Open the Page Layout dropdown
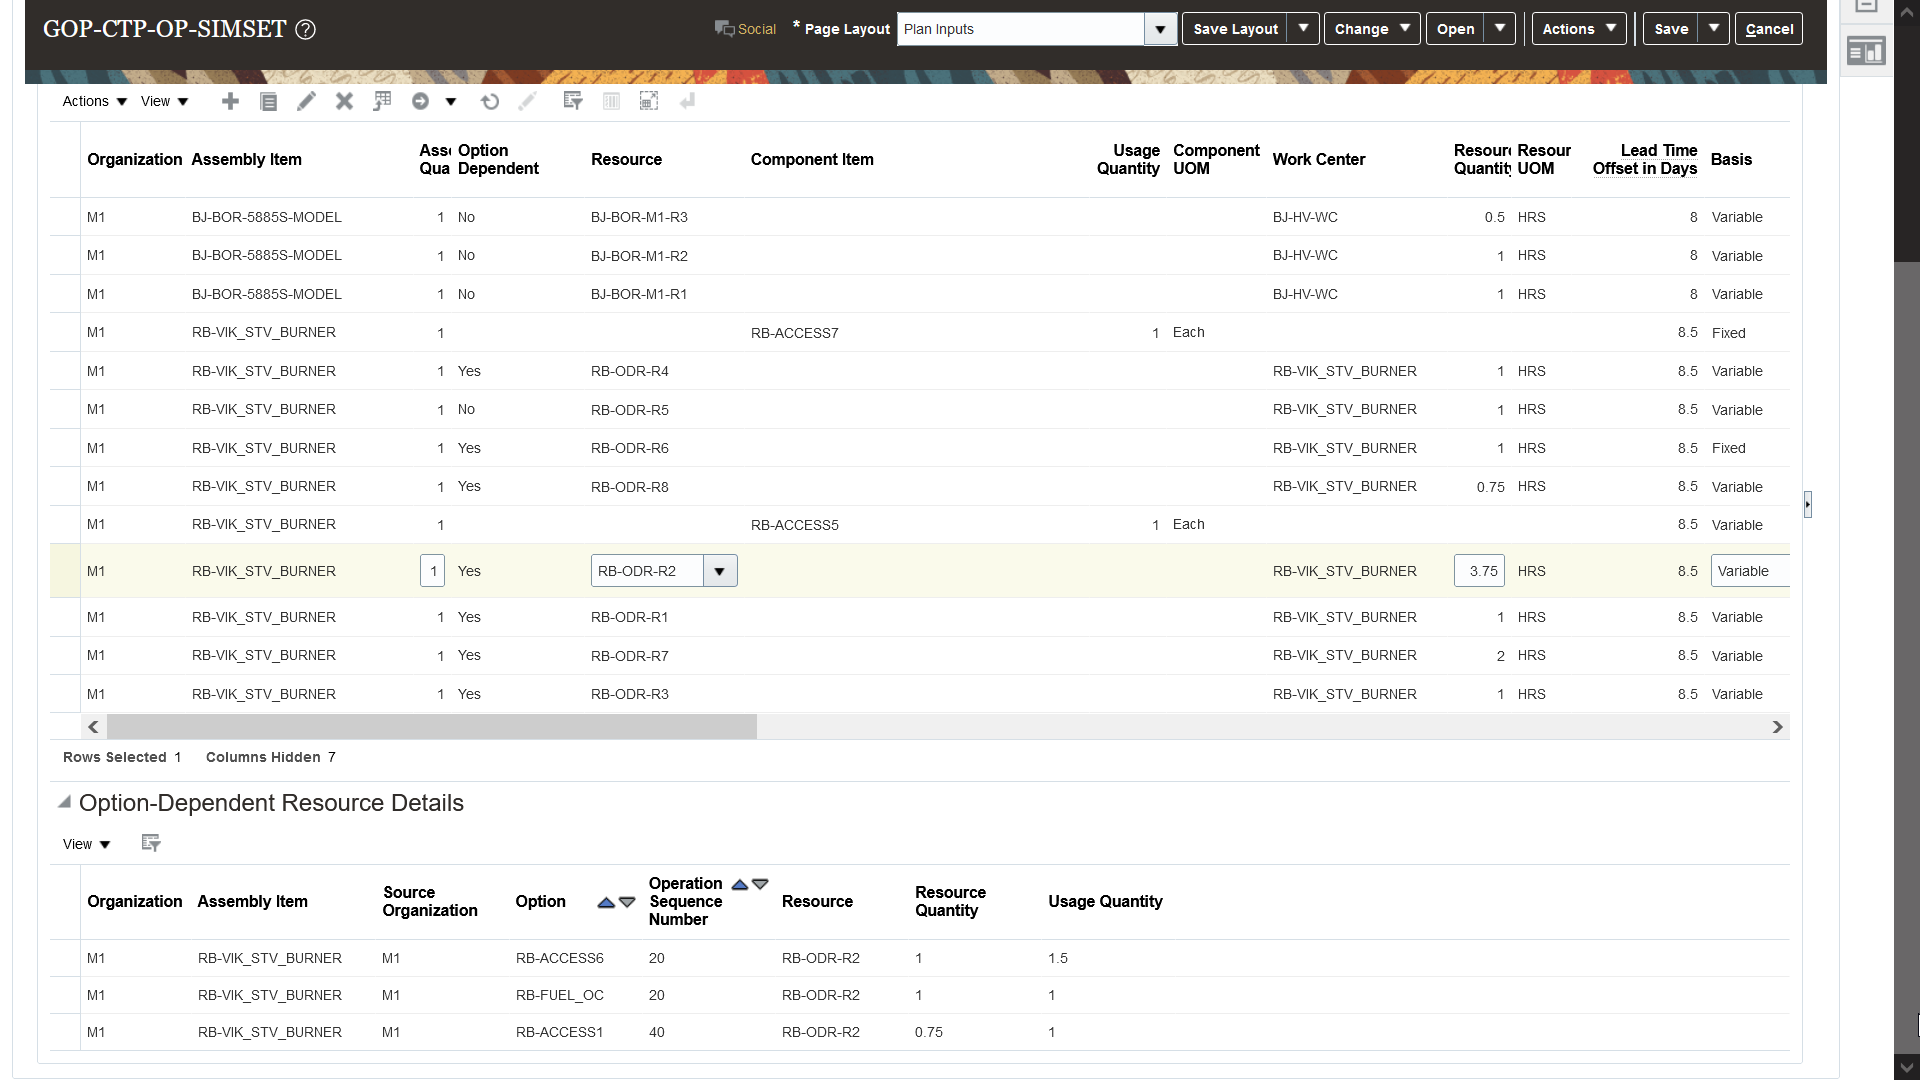Image resolution: width=1920 pixels, height=1080 pixels. pyautogui.click(x=1160, y=29)
